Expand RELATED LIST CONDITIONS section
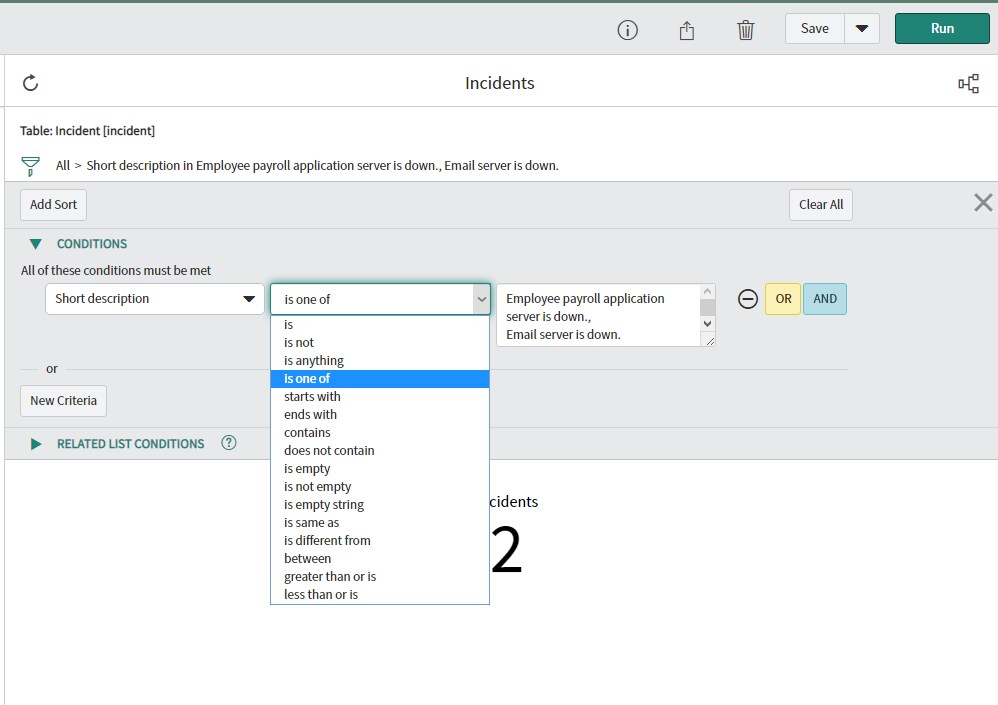998x705 pixels. pyautogui.click(x=36, y=444)
